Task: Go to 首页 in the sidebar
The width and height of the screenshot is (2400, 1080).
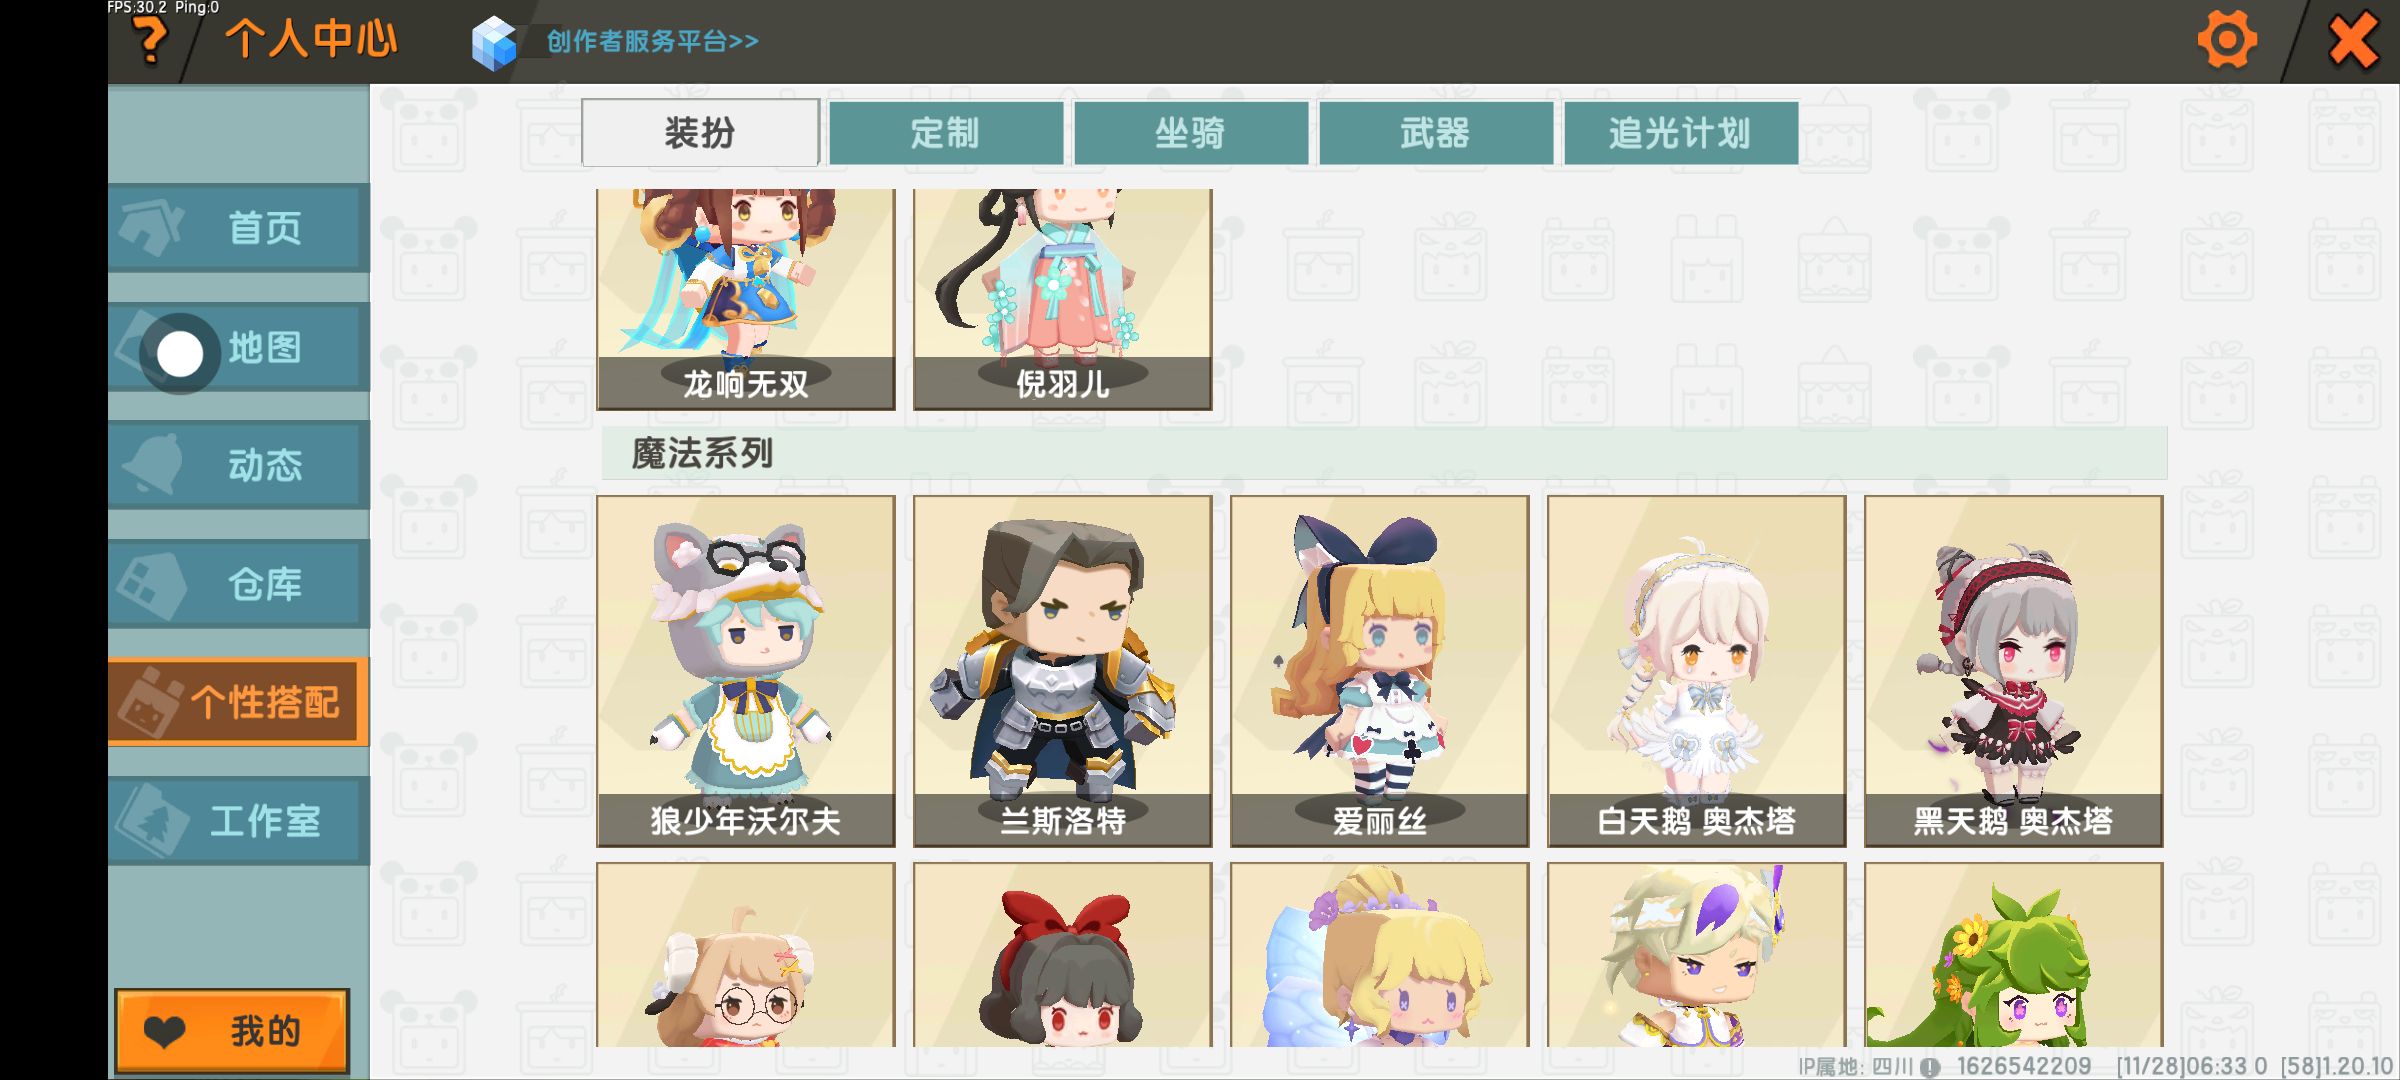Action: point(238,227)
